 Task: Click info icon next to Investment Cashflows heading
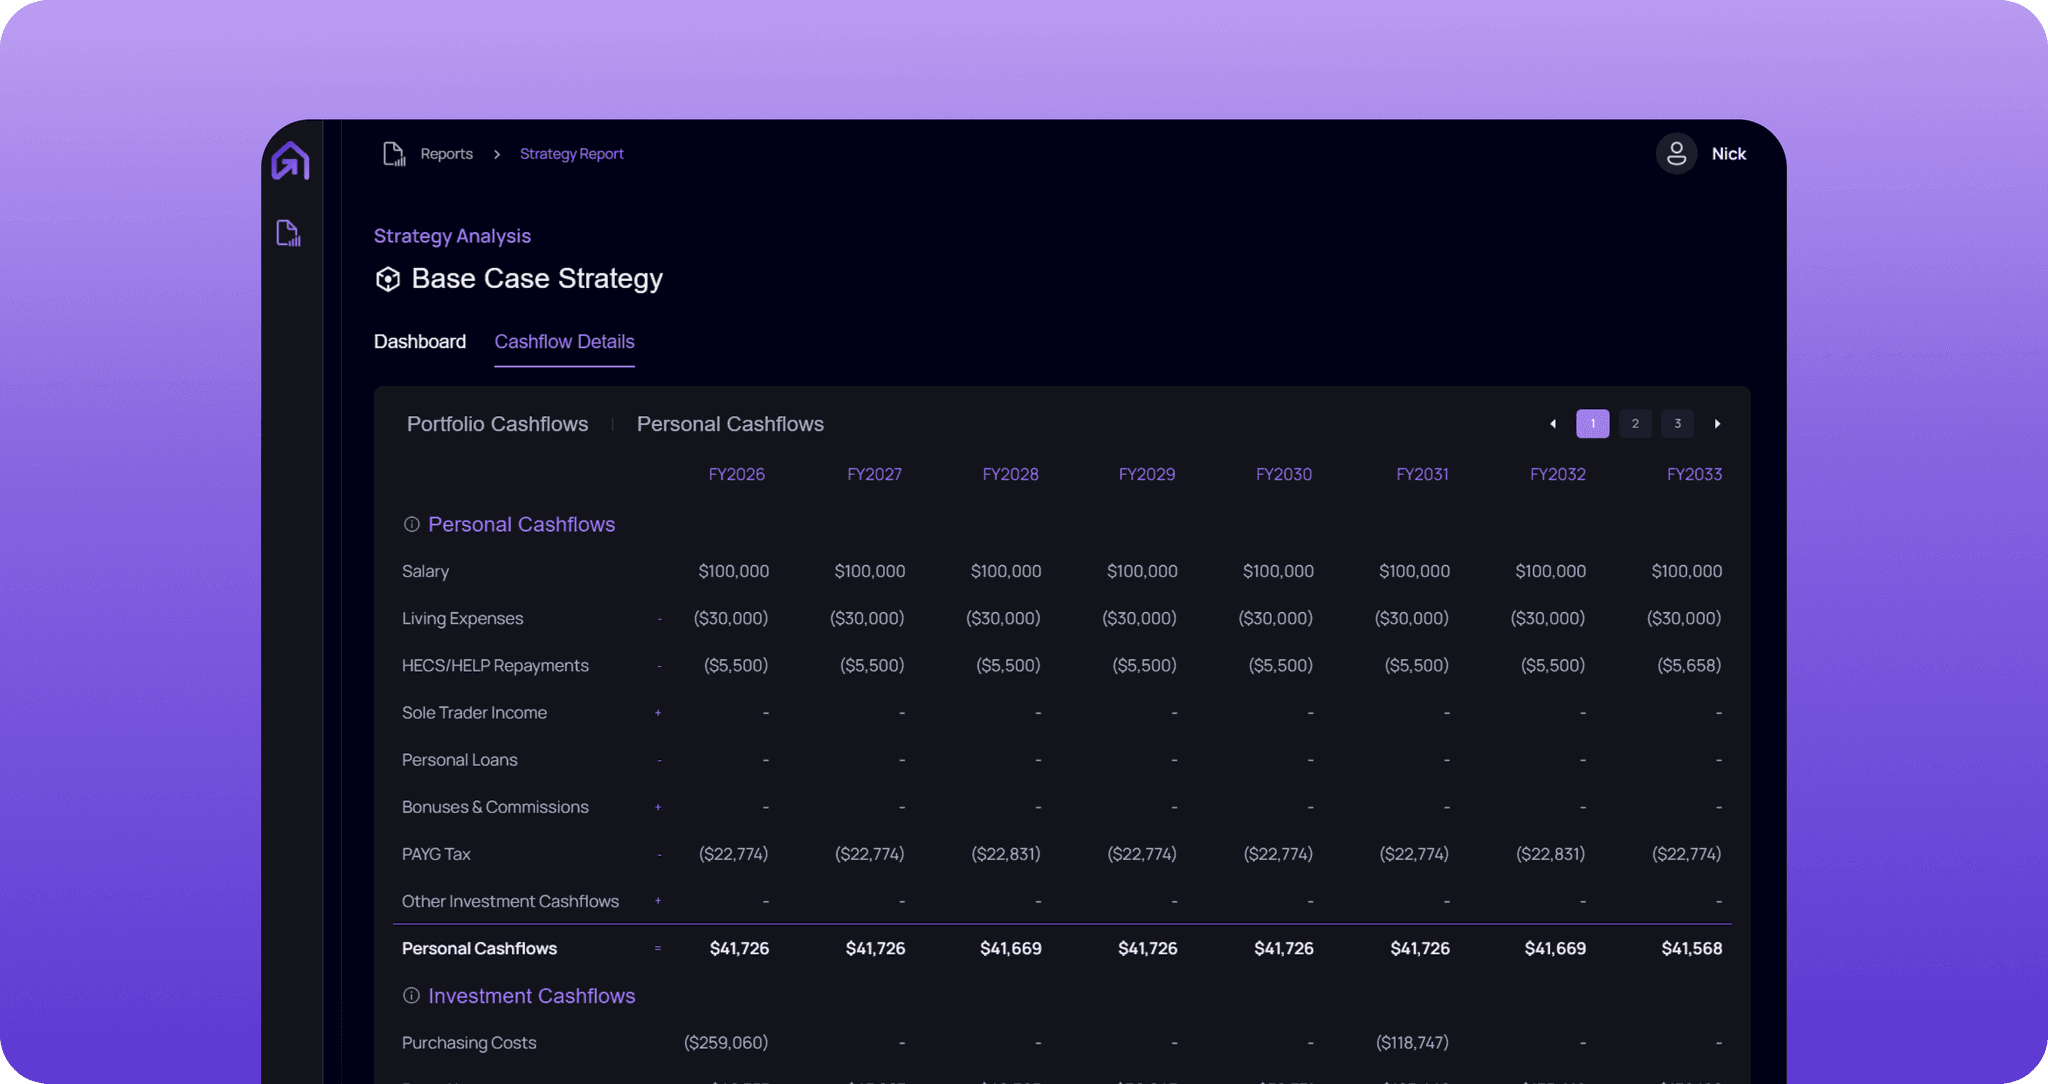[x=411, y=996]
